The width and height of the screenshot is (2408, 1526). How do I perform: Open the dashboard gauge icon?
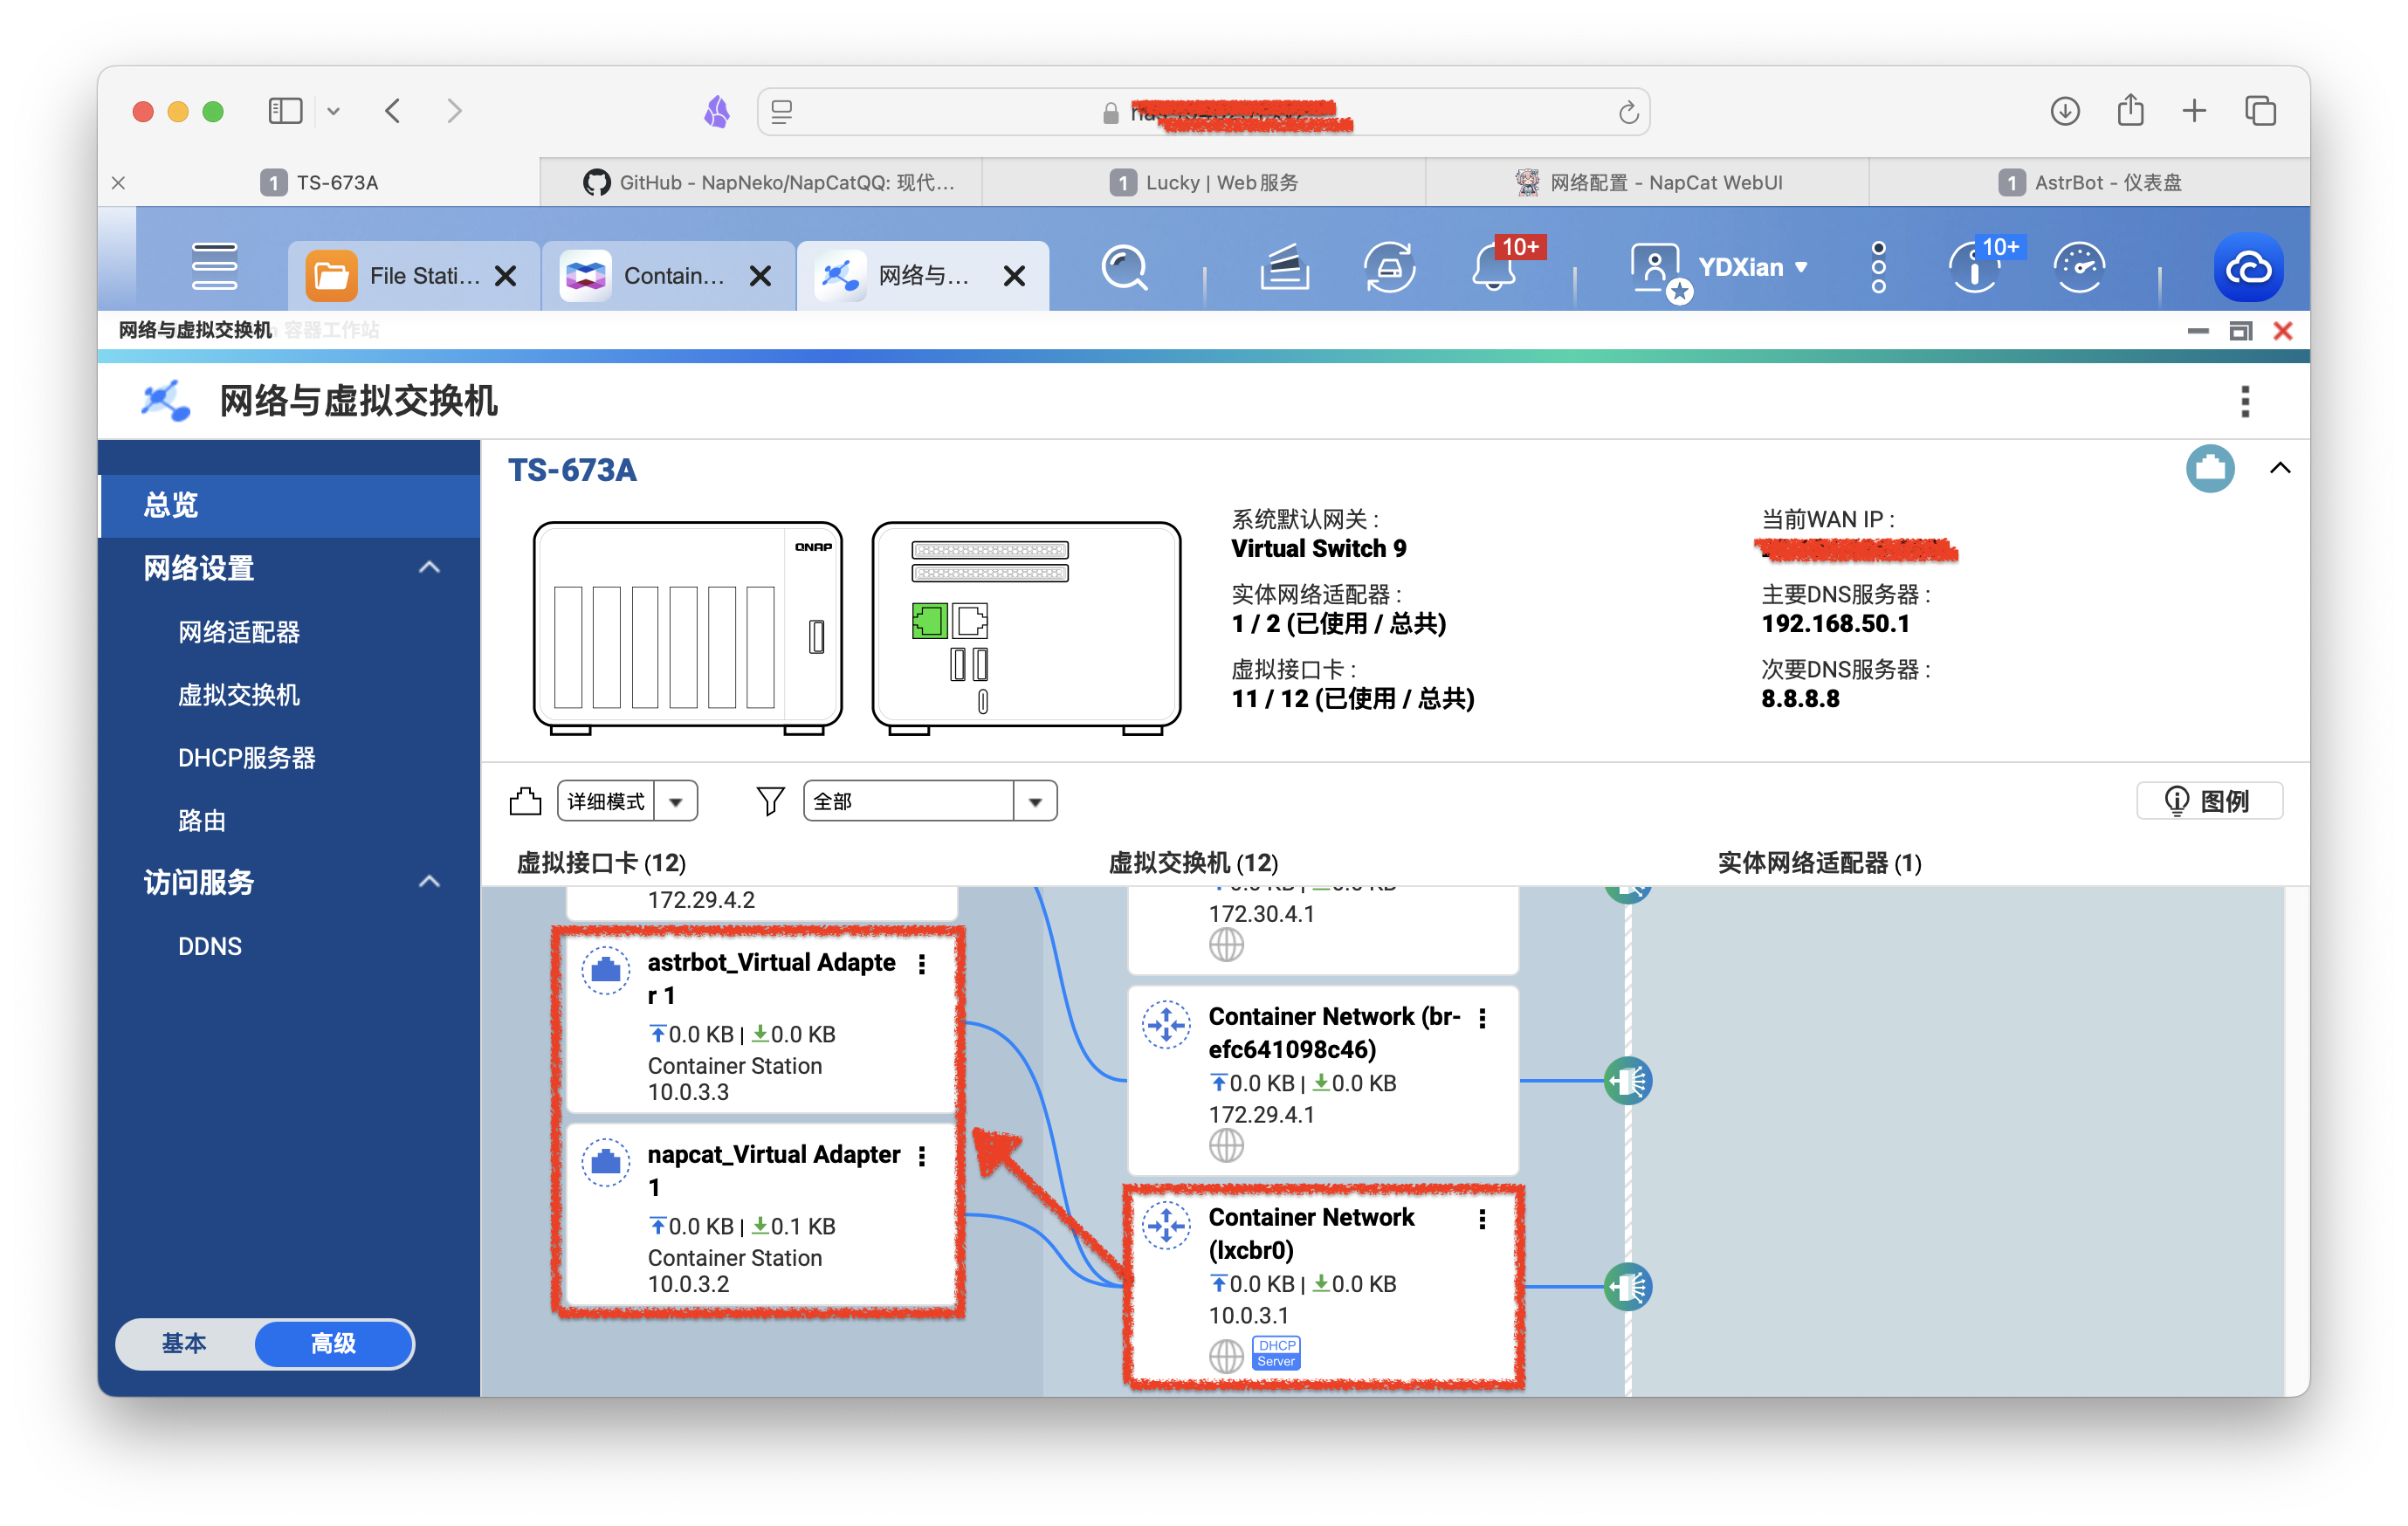tap(2080, 268)
